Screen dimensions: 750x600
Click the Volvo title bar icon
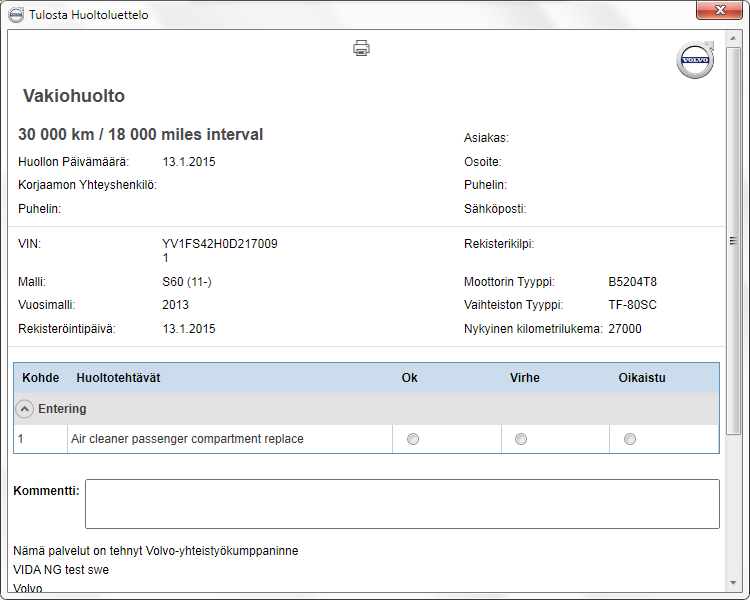[16, 15]
